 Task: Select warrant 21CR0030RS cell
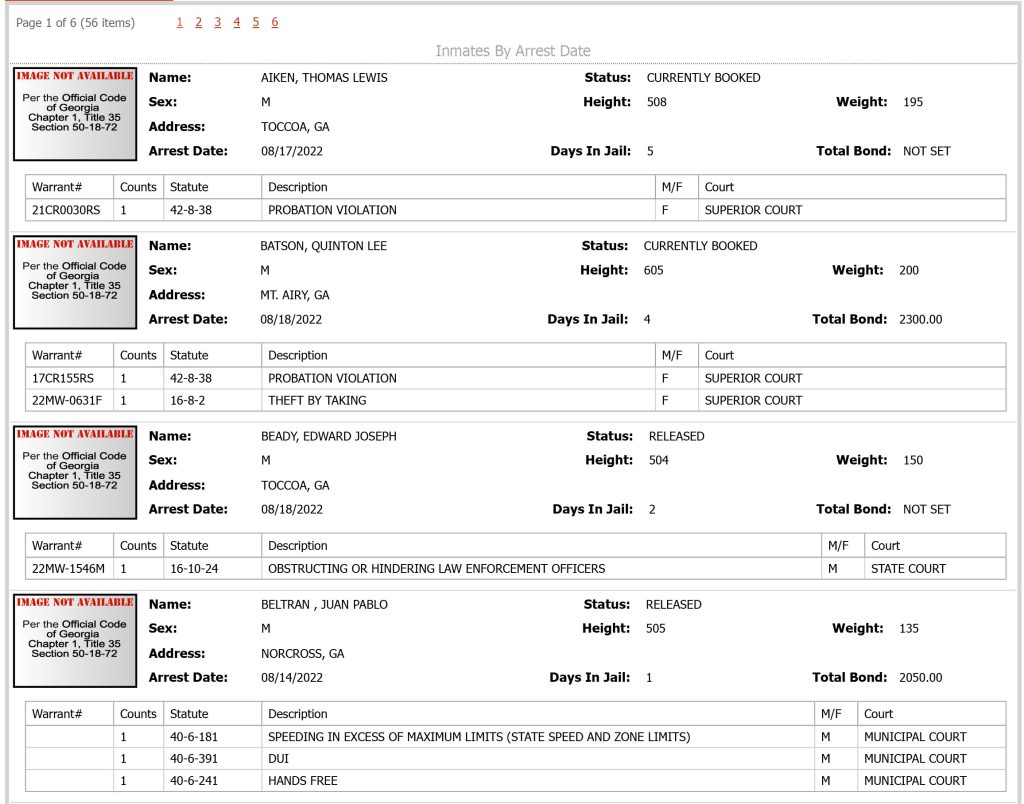pos(69,210)
